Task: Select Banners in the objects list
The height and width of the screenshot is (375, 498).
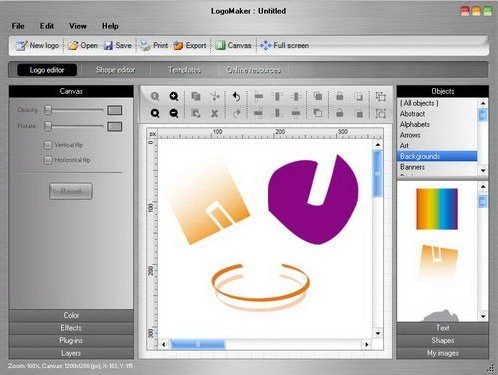Action: 437,167
